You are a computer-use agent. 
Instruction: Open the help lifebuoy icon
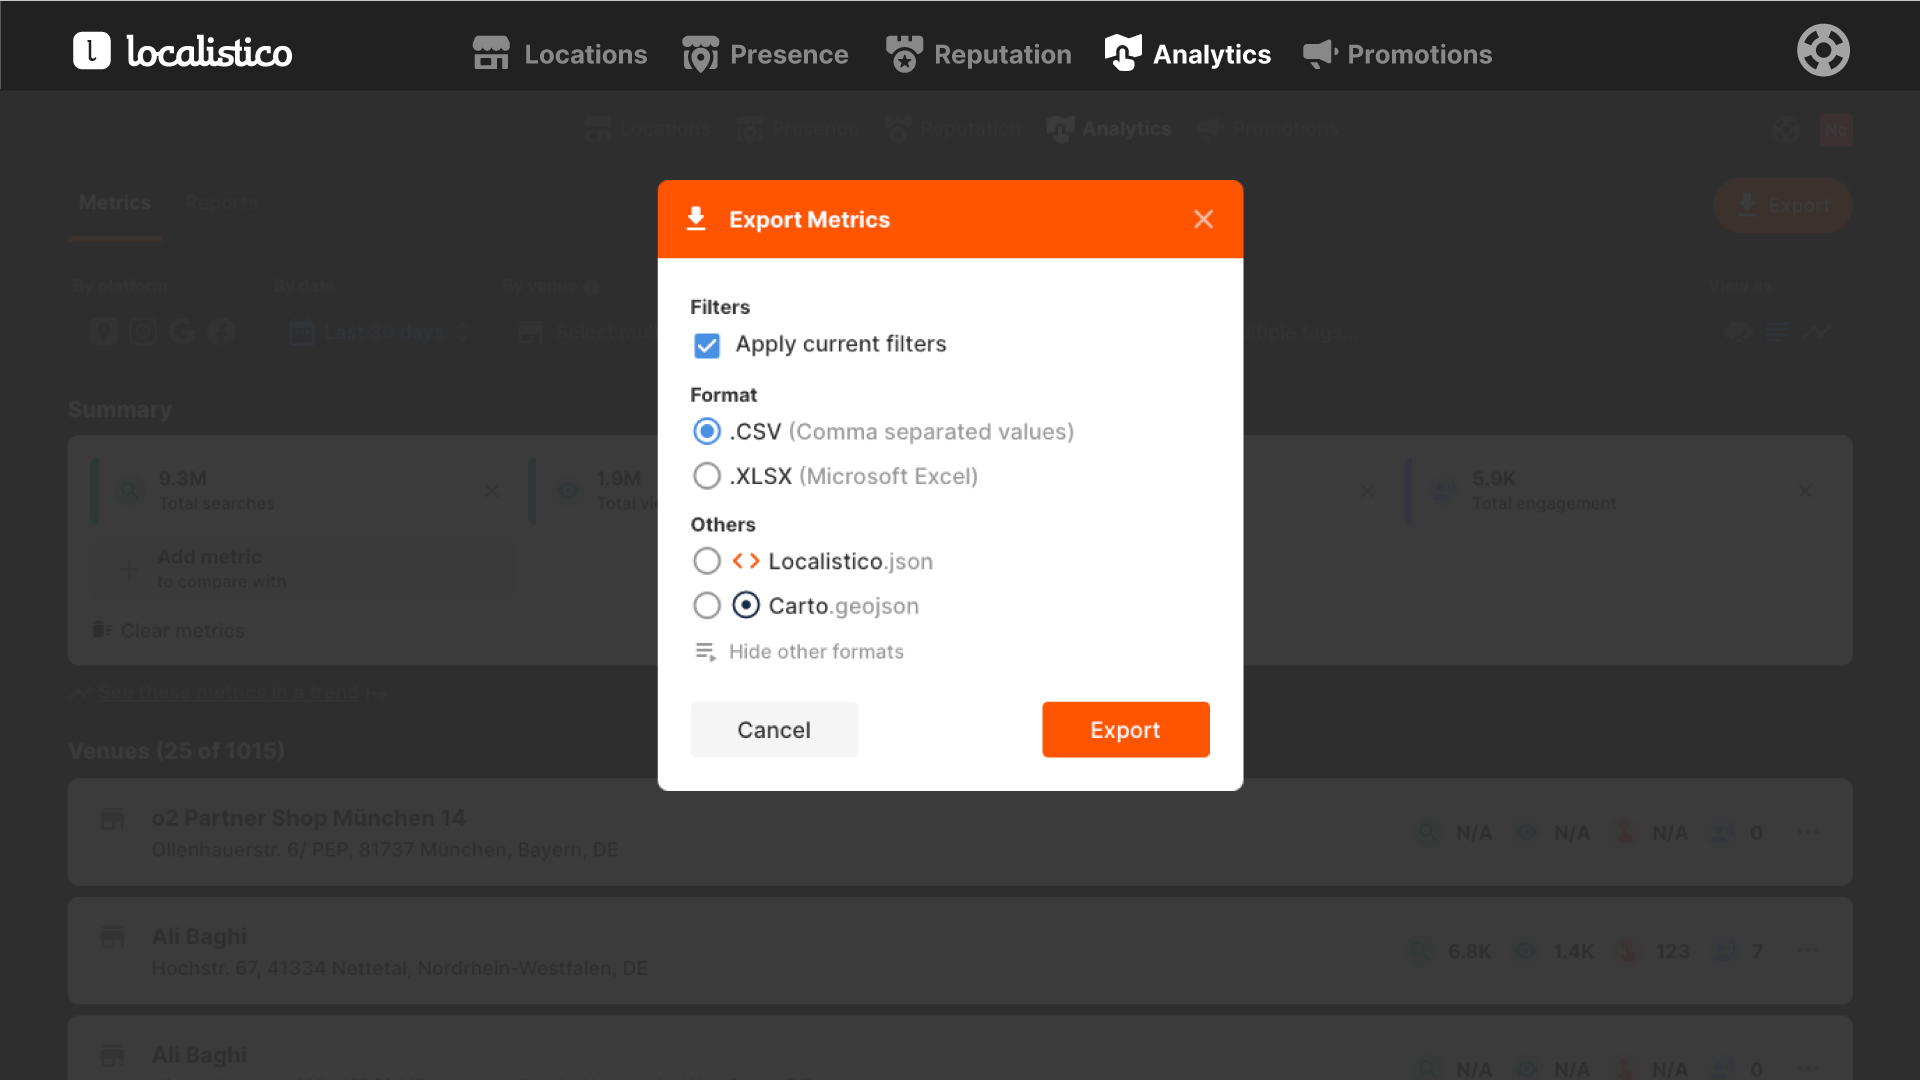(1823, 51)
